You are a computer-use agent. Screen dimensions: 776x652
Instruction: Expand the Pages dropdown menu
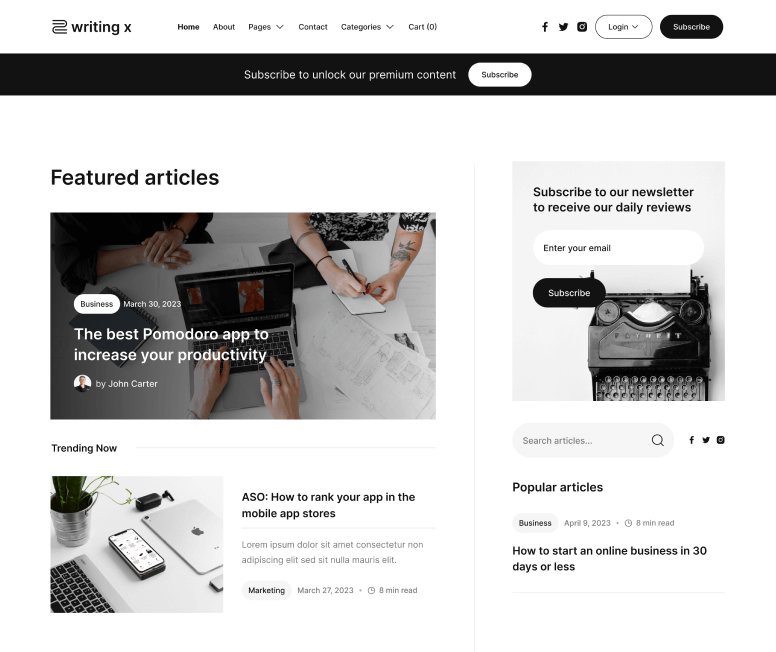pos(266,27)
